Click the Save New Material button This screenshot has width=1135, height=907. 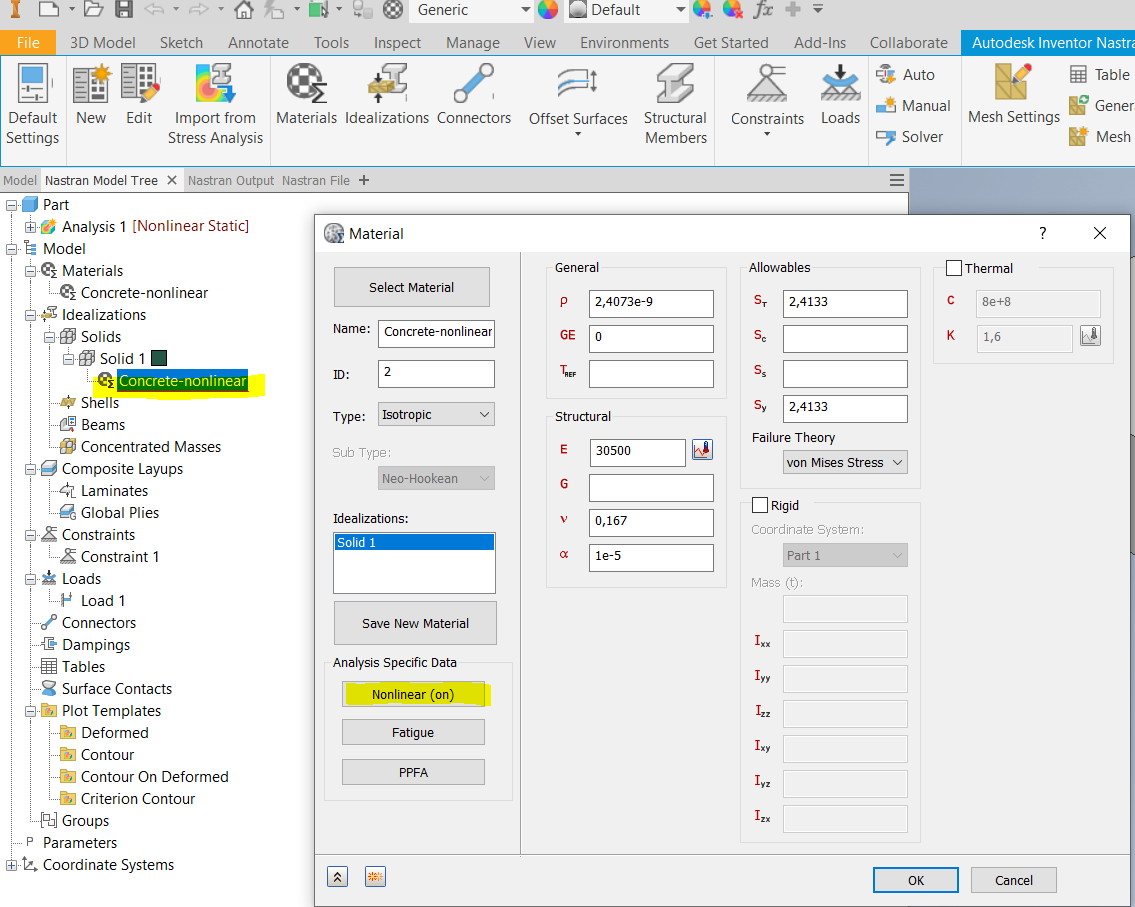point(414,623)
